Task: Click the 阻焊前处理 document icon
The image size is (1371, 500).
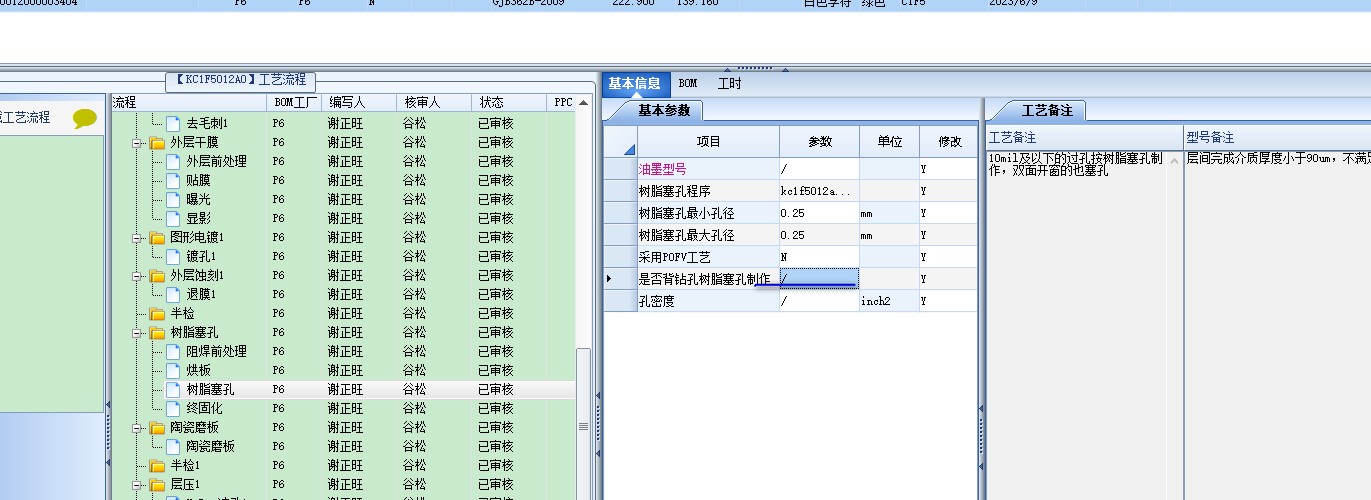Action: (173, 351)
